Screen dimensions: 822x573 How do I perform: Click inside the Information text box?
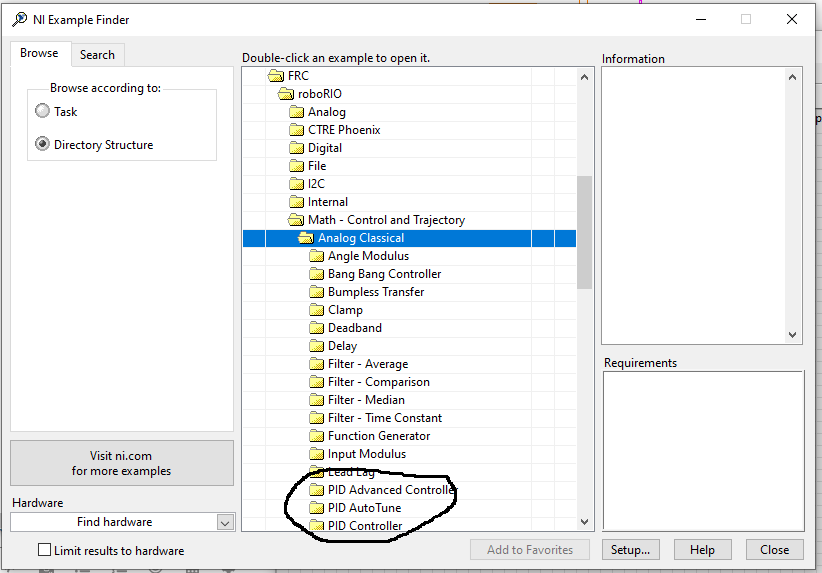click(x=693, y=206)
